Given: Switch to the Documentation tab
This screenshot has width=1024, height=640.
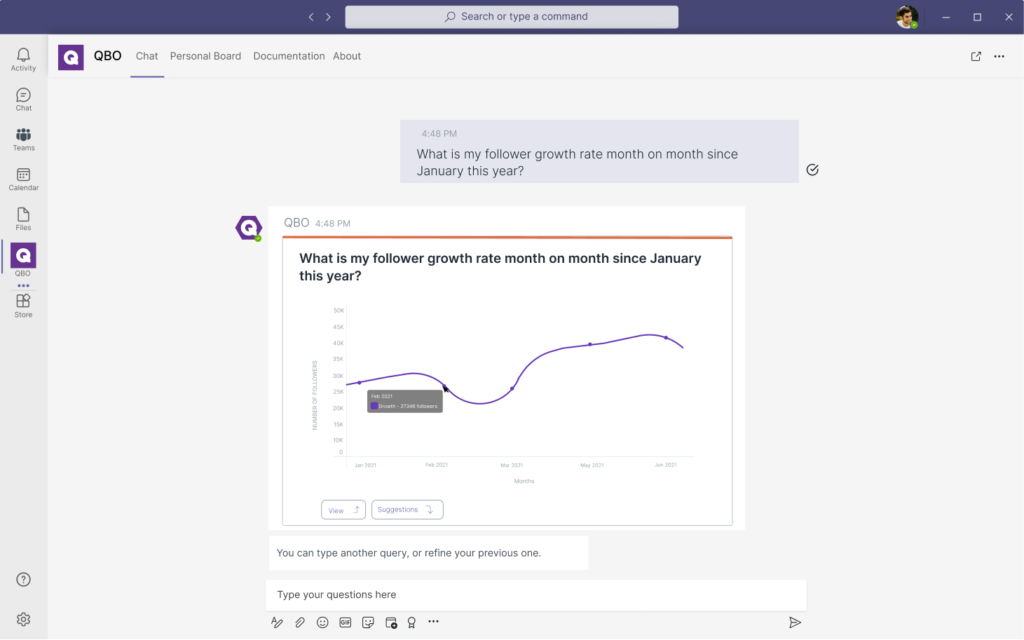Looking at the screenshot, I should click(289, 56).
